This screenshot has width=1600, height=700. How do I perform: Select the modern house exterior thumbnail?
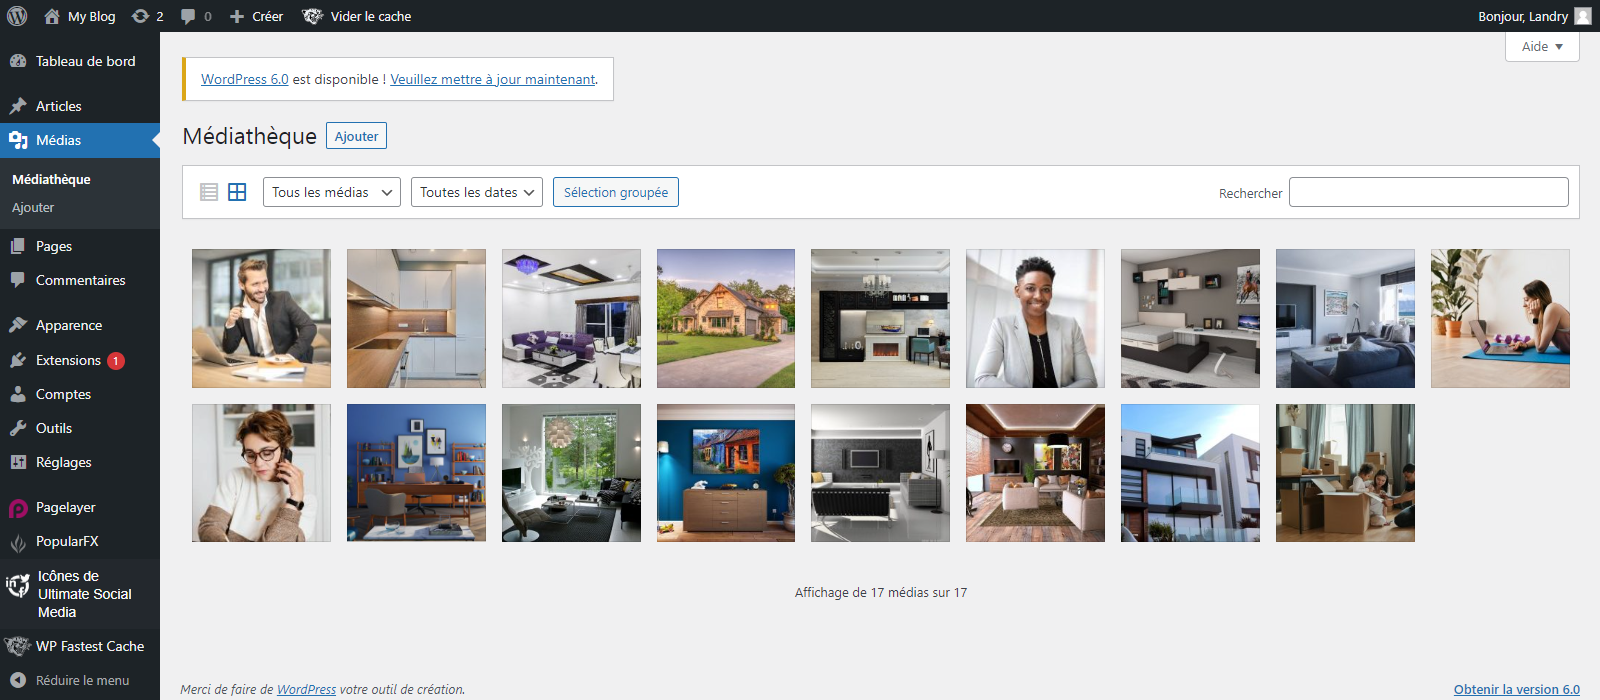pos(1190,473)
